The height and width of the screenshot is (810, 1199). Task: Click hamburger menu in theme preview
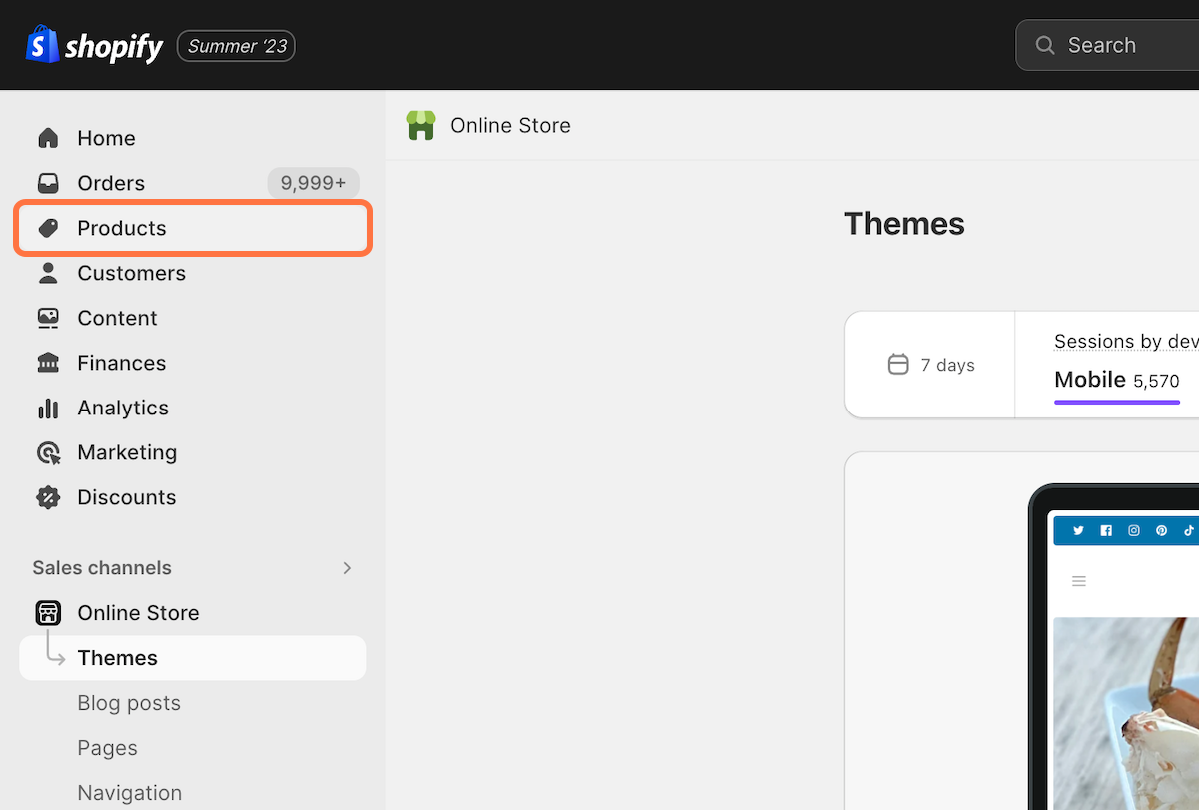coord(1079,581)
